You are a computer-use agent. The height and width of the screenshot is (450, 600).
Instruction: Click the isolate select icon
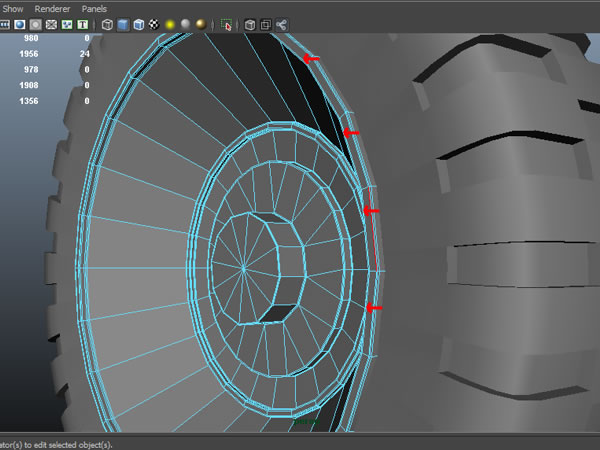click(x=227, y=25)
